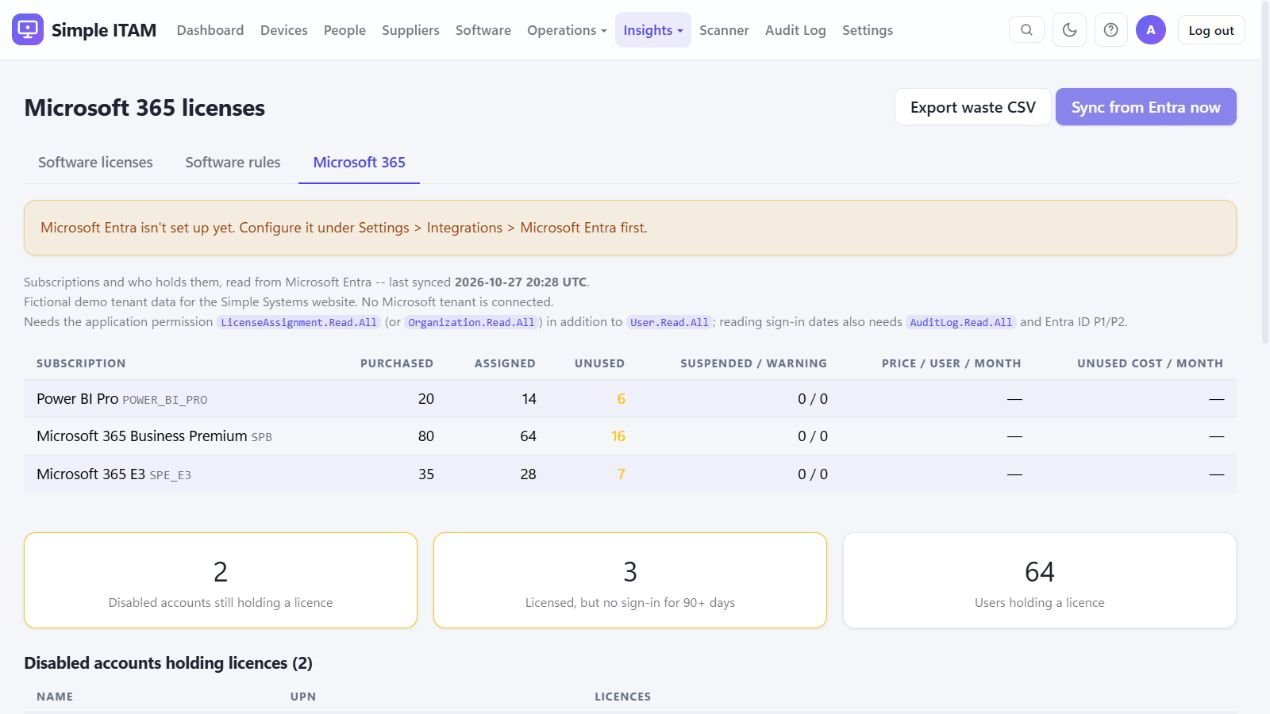
Task: Click the Name column header
Action: coord(55,696)
